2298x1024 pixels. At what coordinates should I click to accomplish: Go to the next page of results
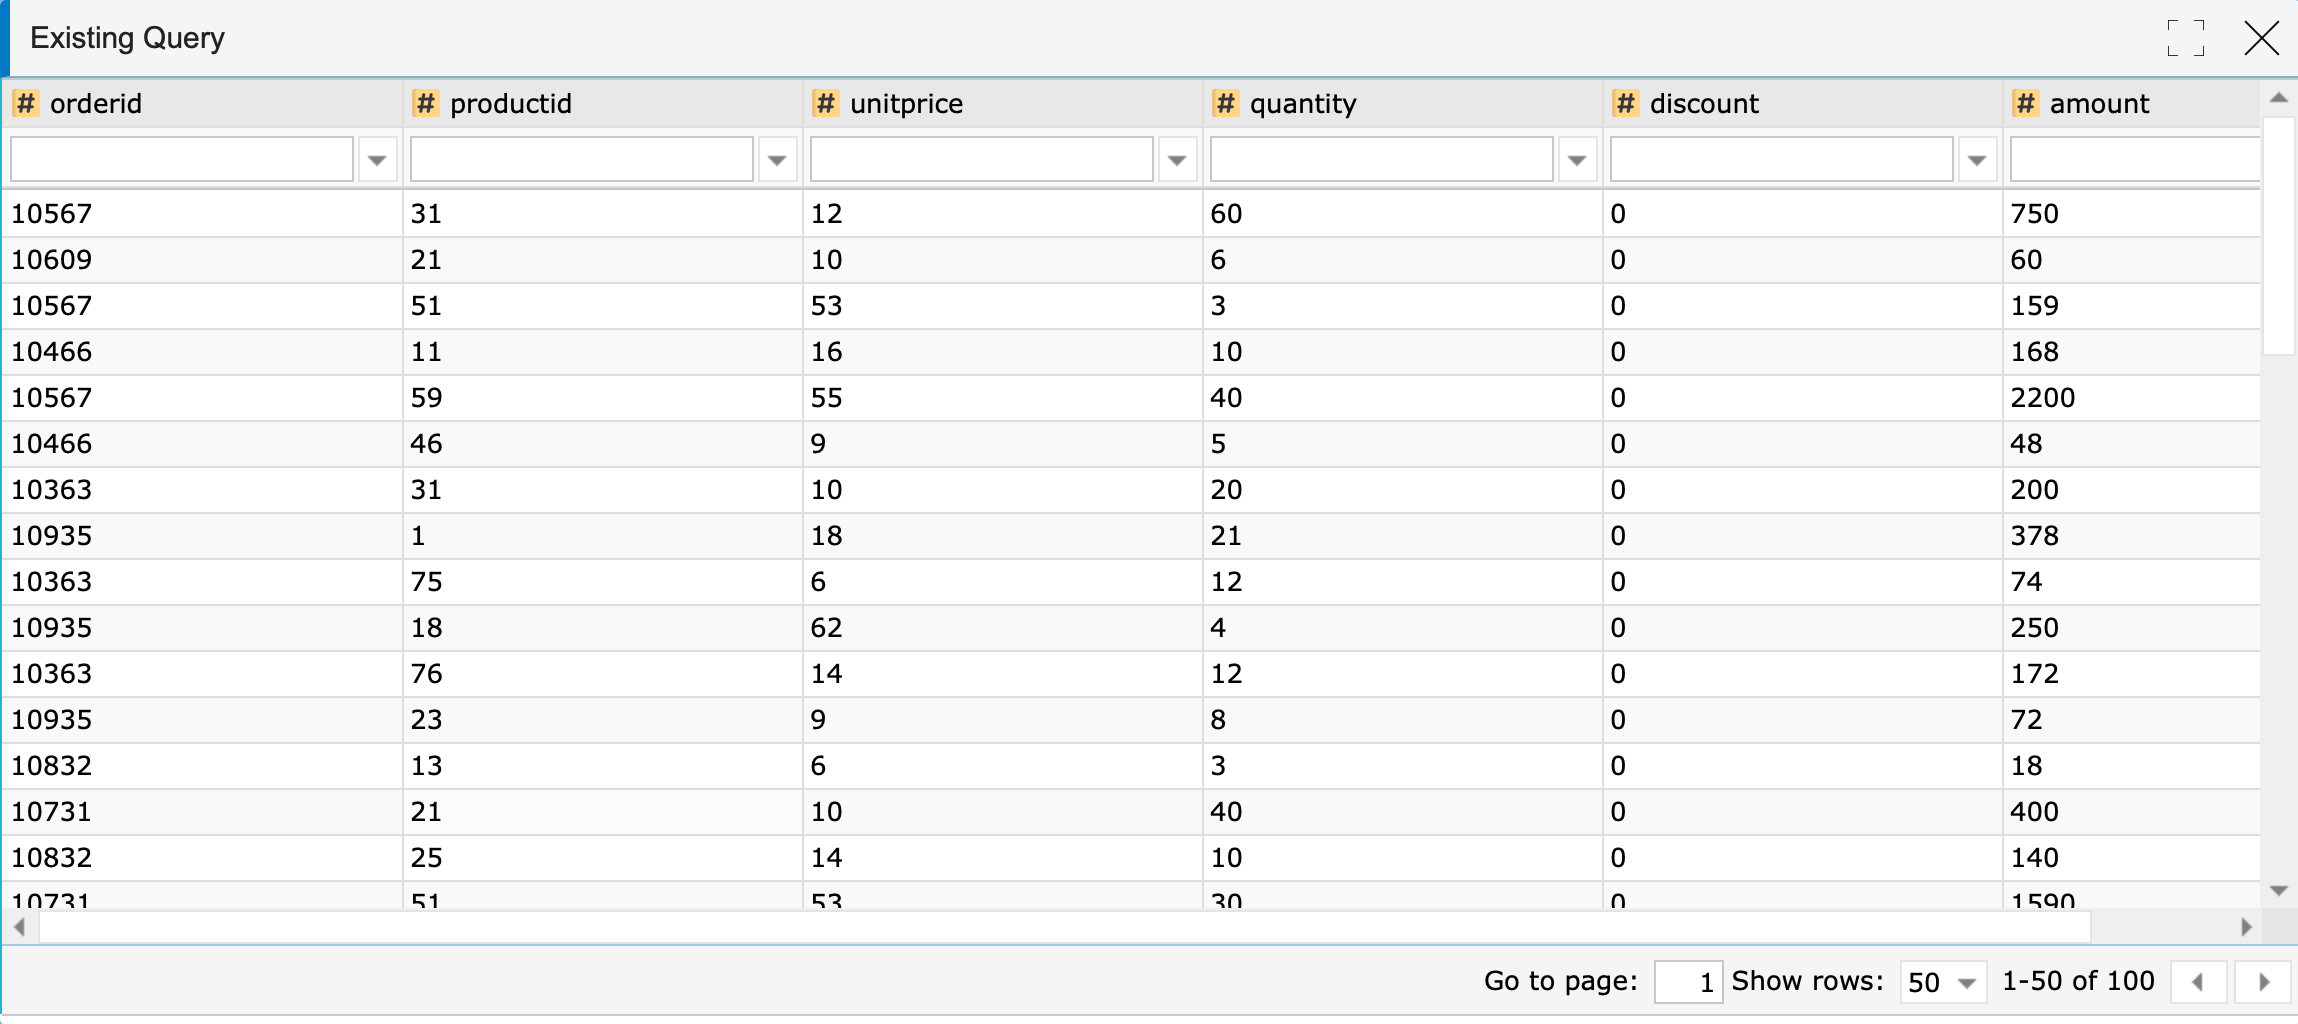(x=2265, y=981)
